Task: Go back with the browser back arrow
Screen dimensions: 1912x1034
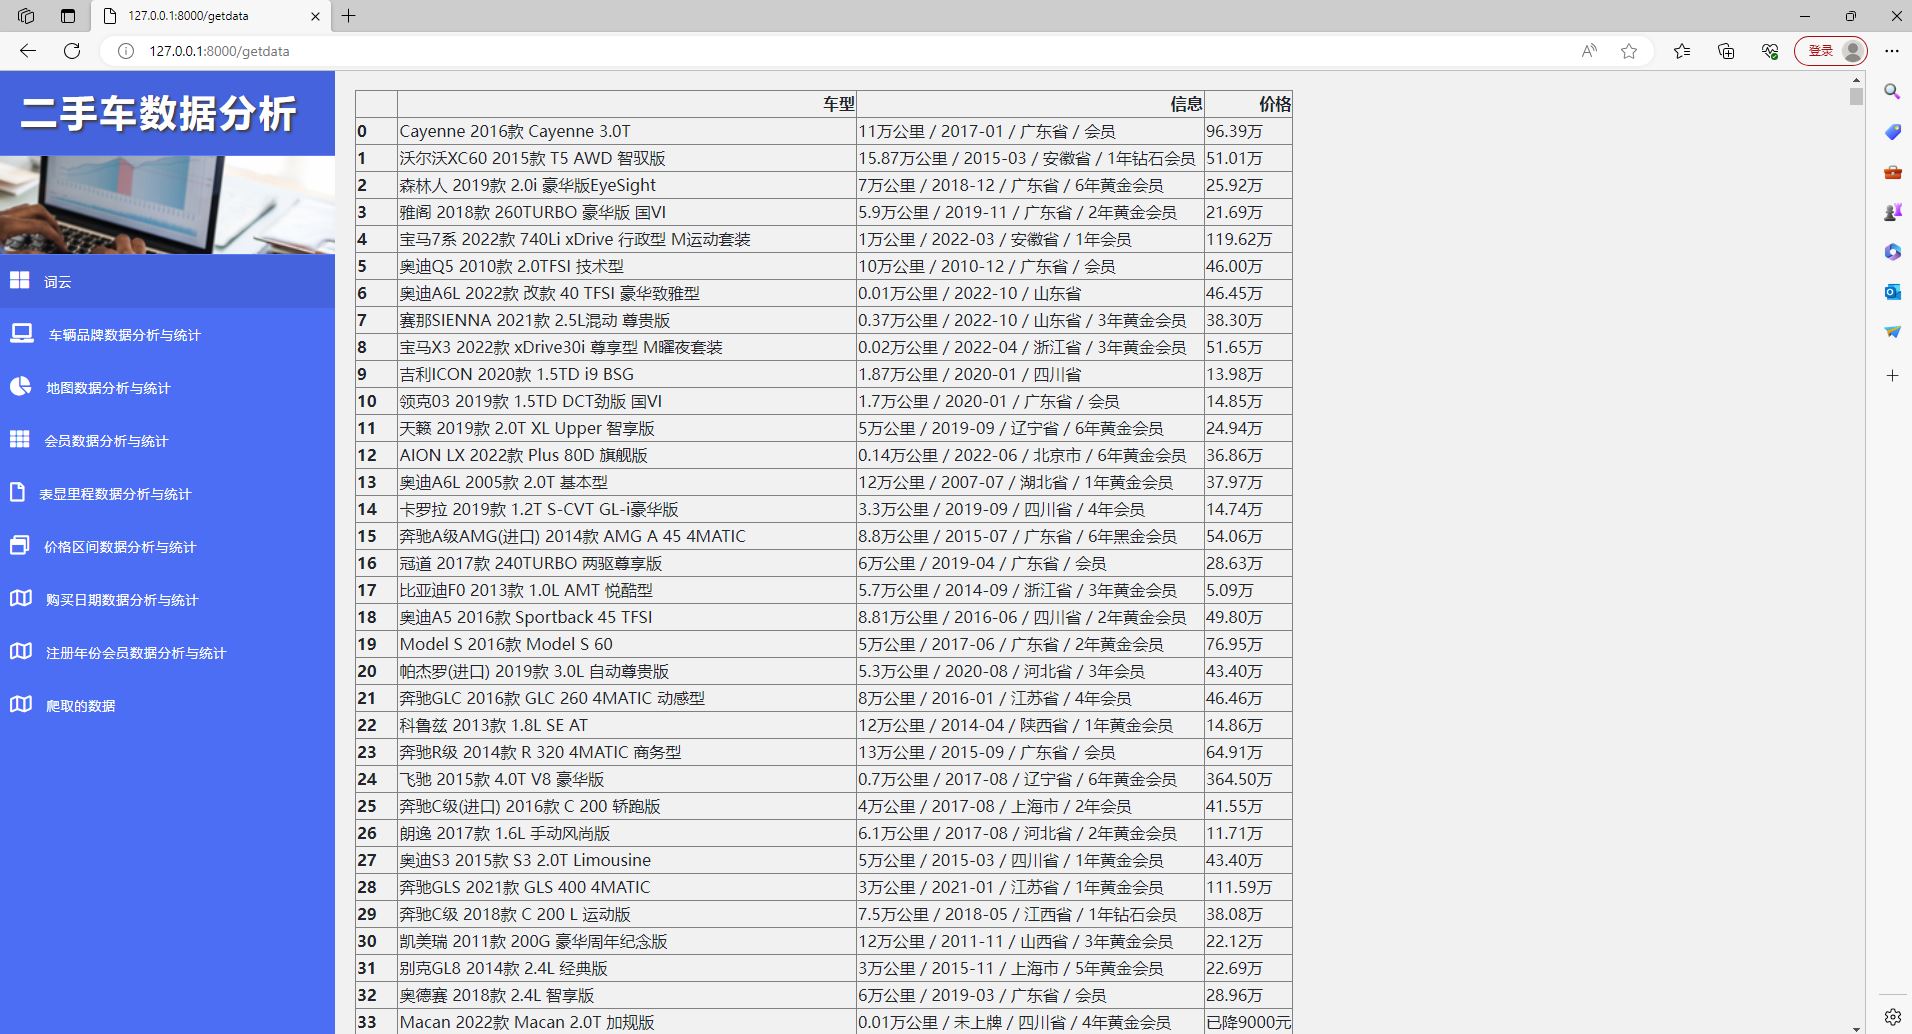Action: click(x=28, y=51)
